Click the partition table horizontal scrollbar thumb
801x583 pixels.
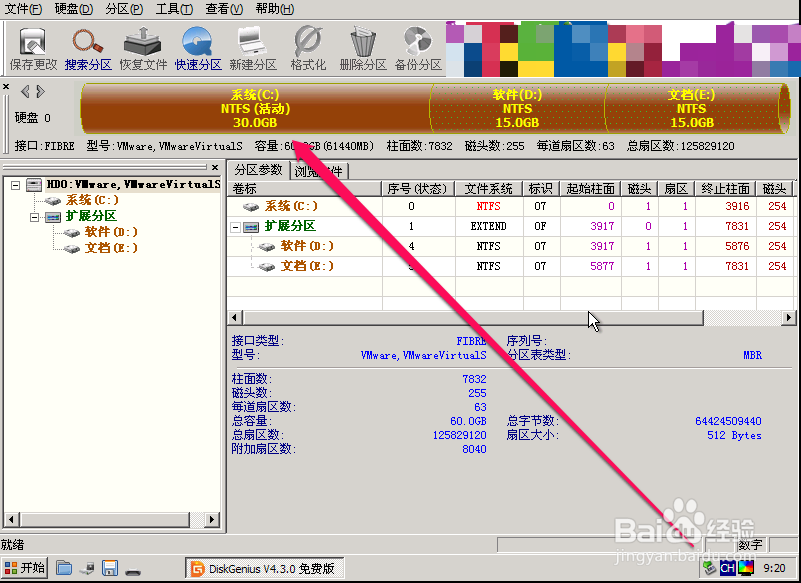click(x=473, y=317)
